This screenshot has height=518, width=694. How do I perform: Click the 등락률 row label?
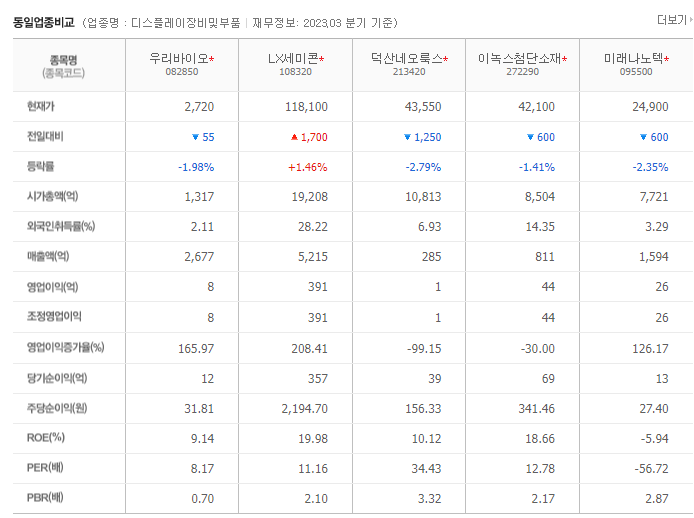[x=41, y=166]
